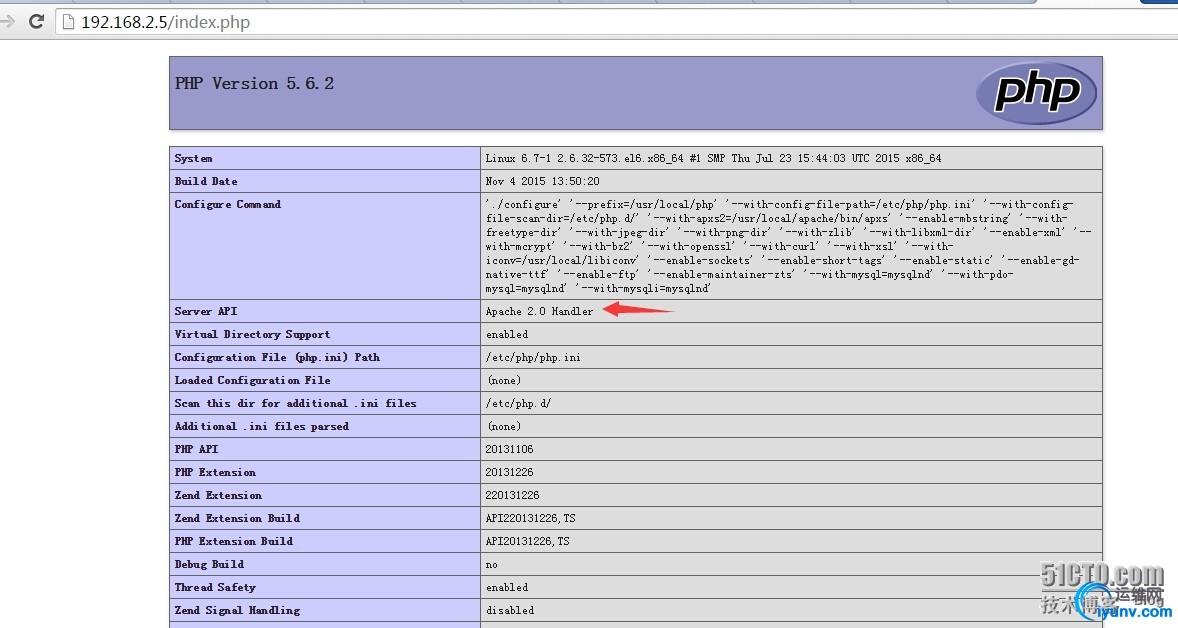
Task: Click the 'Thread Safety' label
Action: coord(215,587)
